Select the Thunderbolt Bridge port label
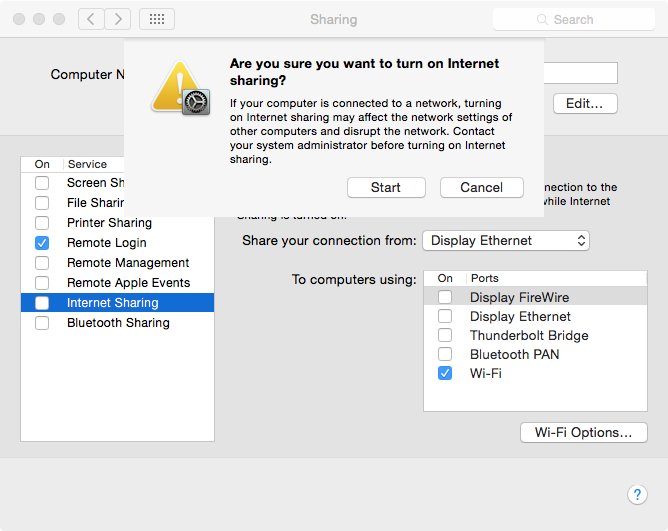 point(529,336)
